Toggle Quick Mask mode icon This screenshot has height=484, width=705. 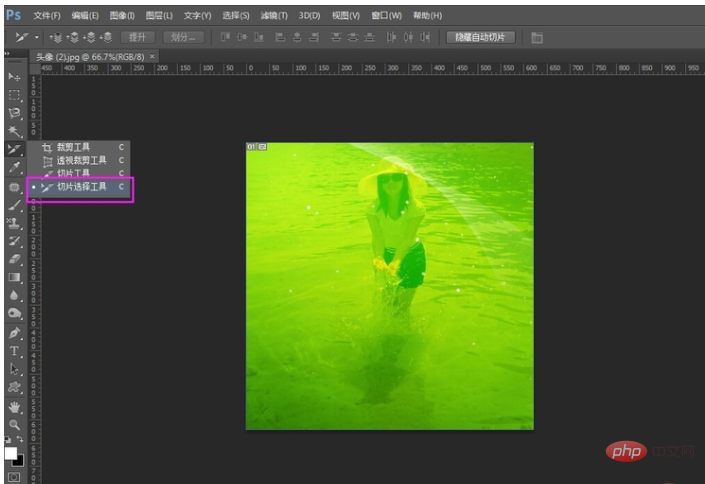point(14,477)
